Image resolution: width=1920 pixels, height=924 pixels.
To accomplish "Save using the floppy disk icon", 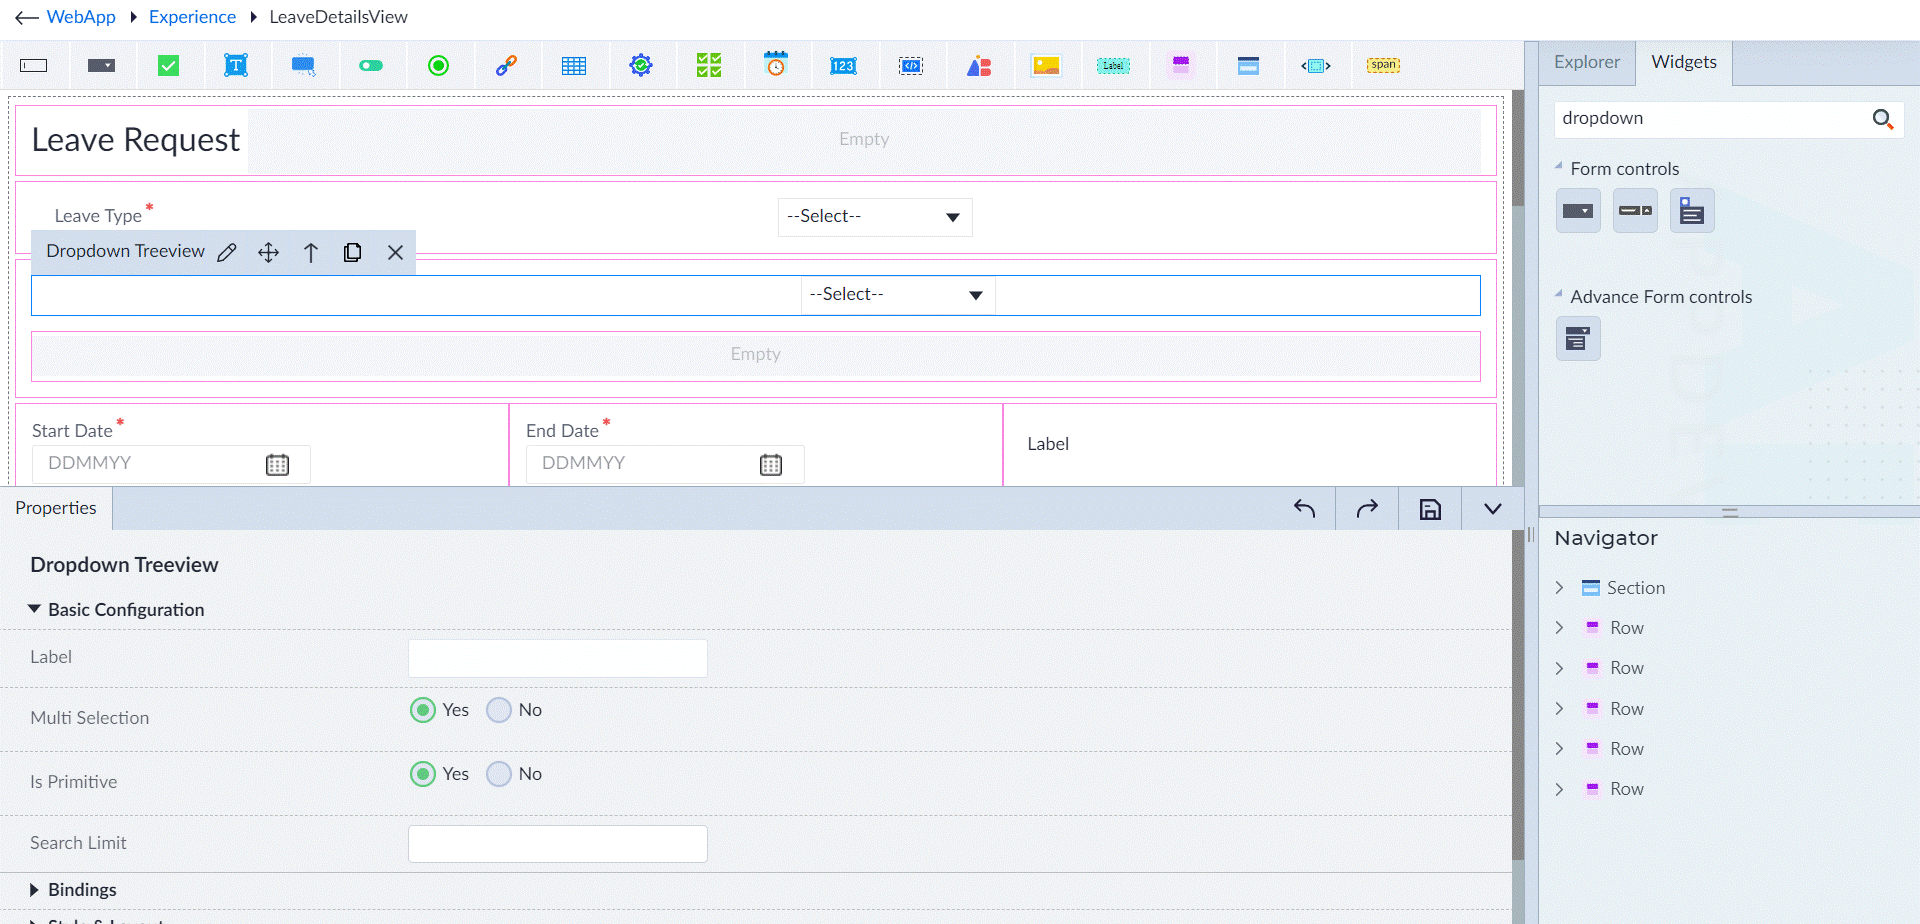I will point(1430,508).
